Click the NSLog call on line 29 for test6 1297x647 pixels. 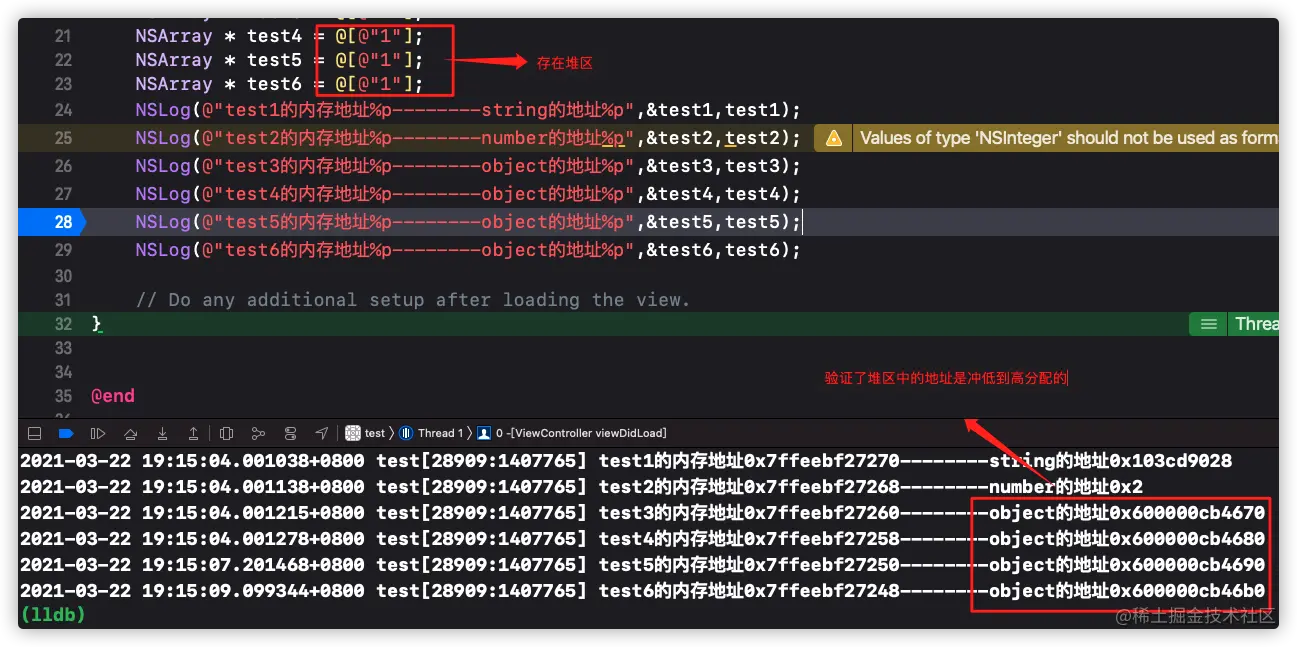[x=468, y=250]
